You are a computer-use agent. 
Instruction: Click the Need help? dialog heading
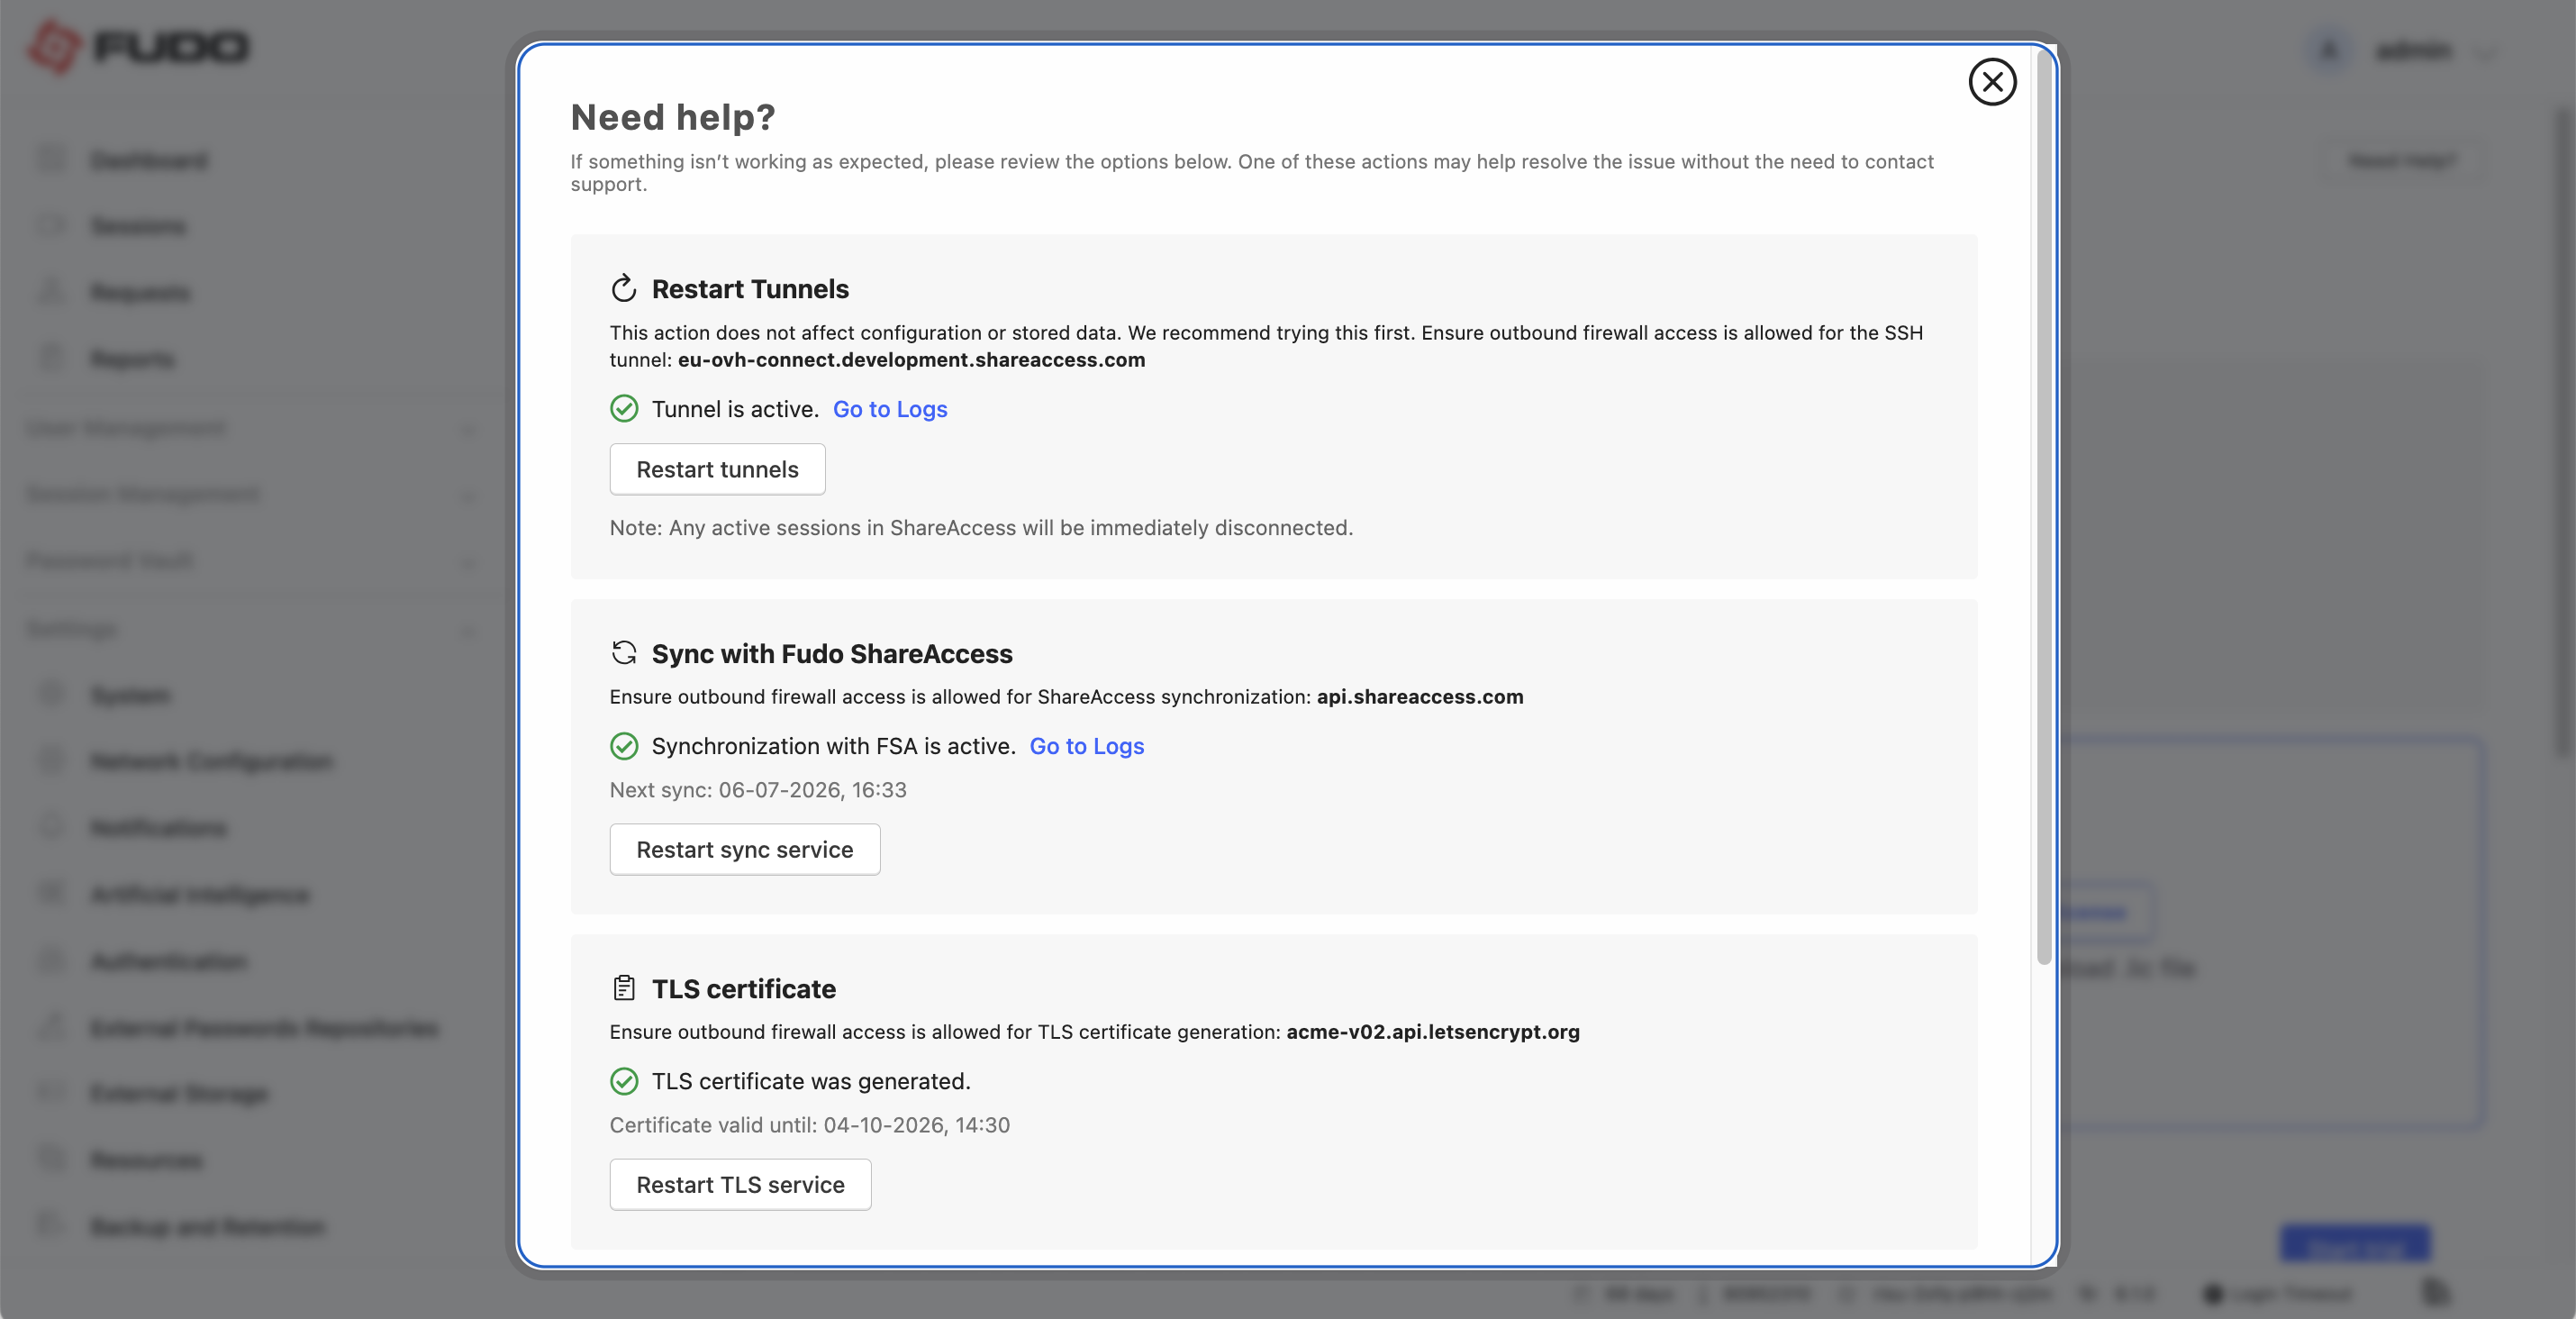click(673, 117)
